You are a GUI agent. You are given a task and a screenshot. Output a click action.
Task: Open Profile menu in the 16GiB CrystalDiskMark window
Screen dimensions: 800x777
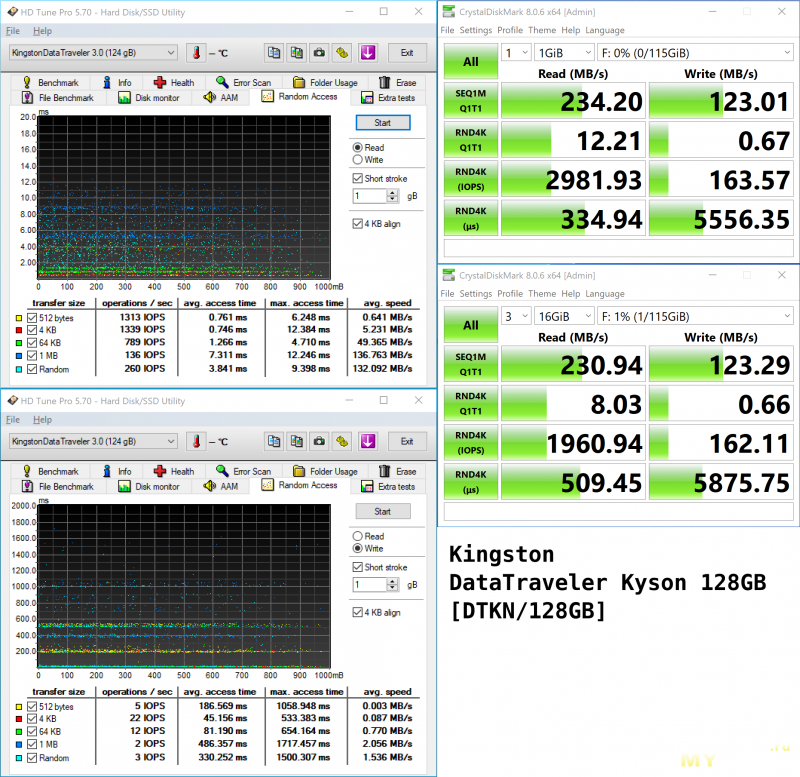point(510,293)
